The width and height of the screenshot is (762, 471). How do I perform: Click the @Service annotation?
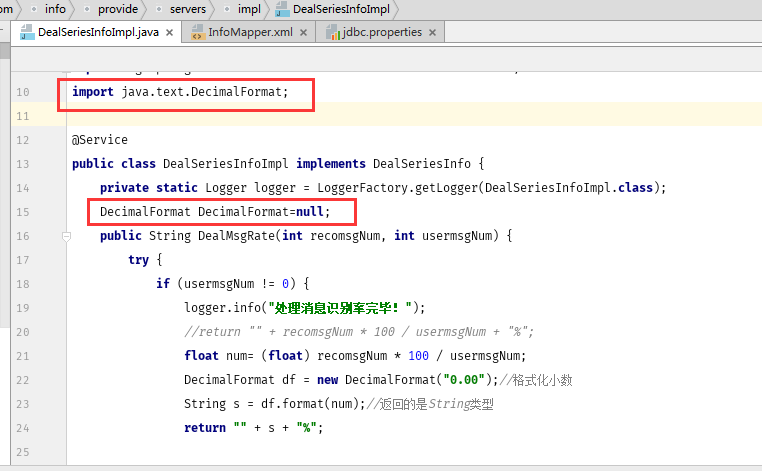point(100,140)
